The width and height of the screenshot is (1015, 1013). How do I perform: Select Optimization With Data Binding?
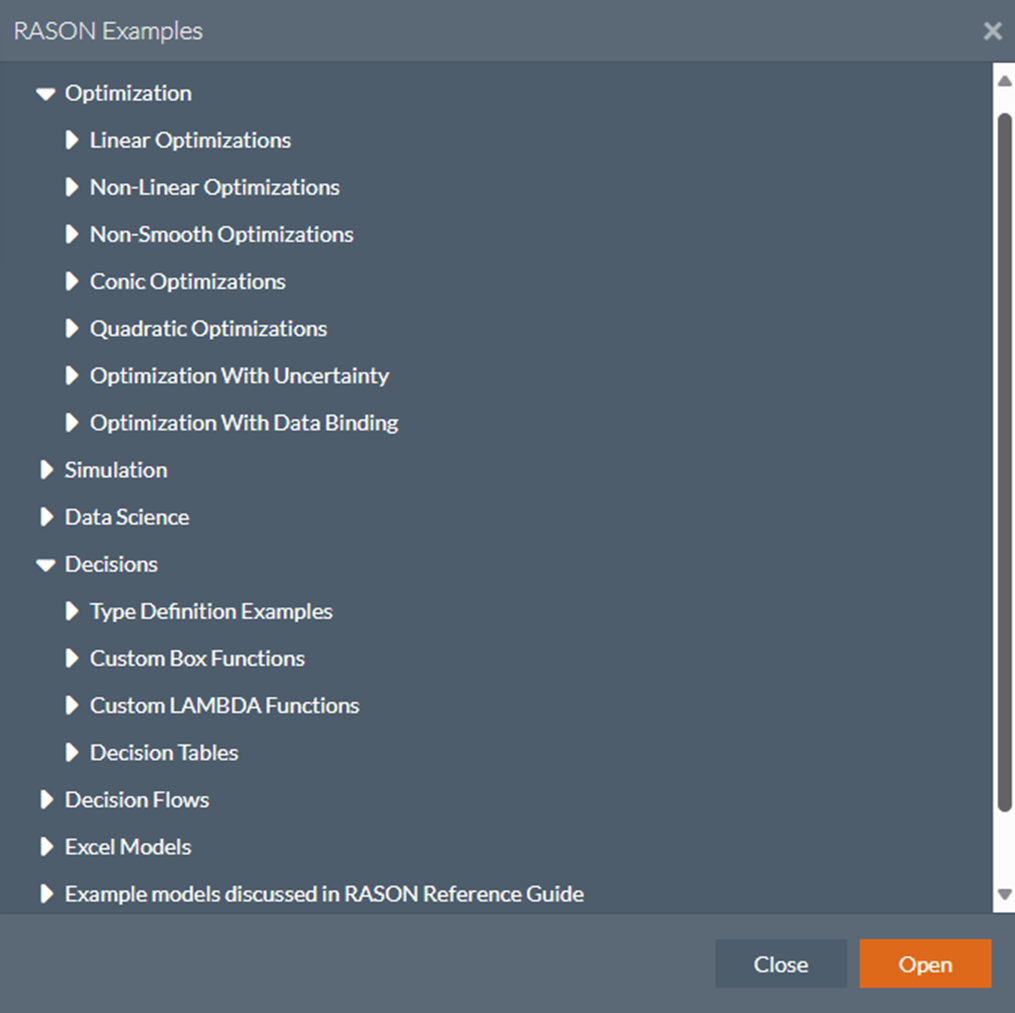point(244,423)
